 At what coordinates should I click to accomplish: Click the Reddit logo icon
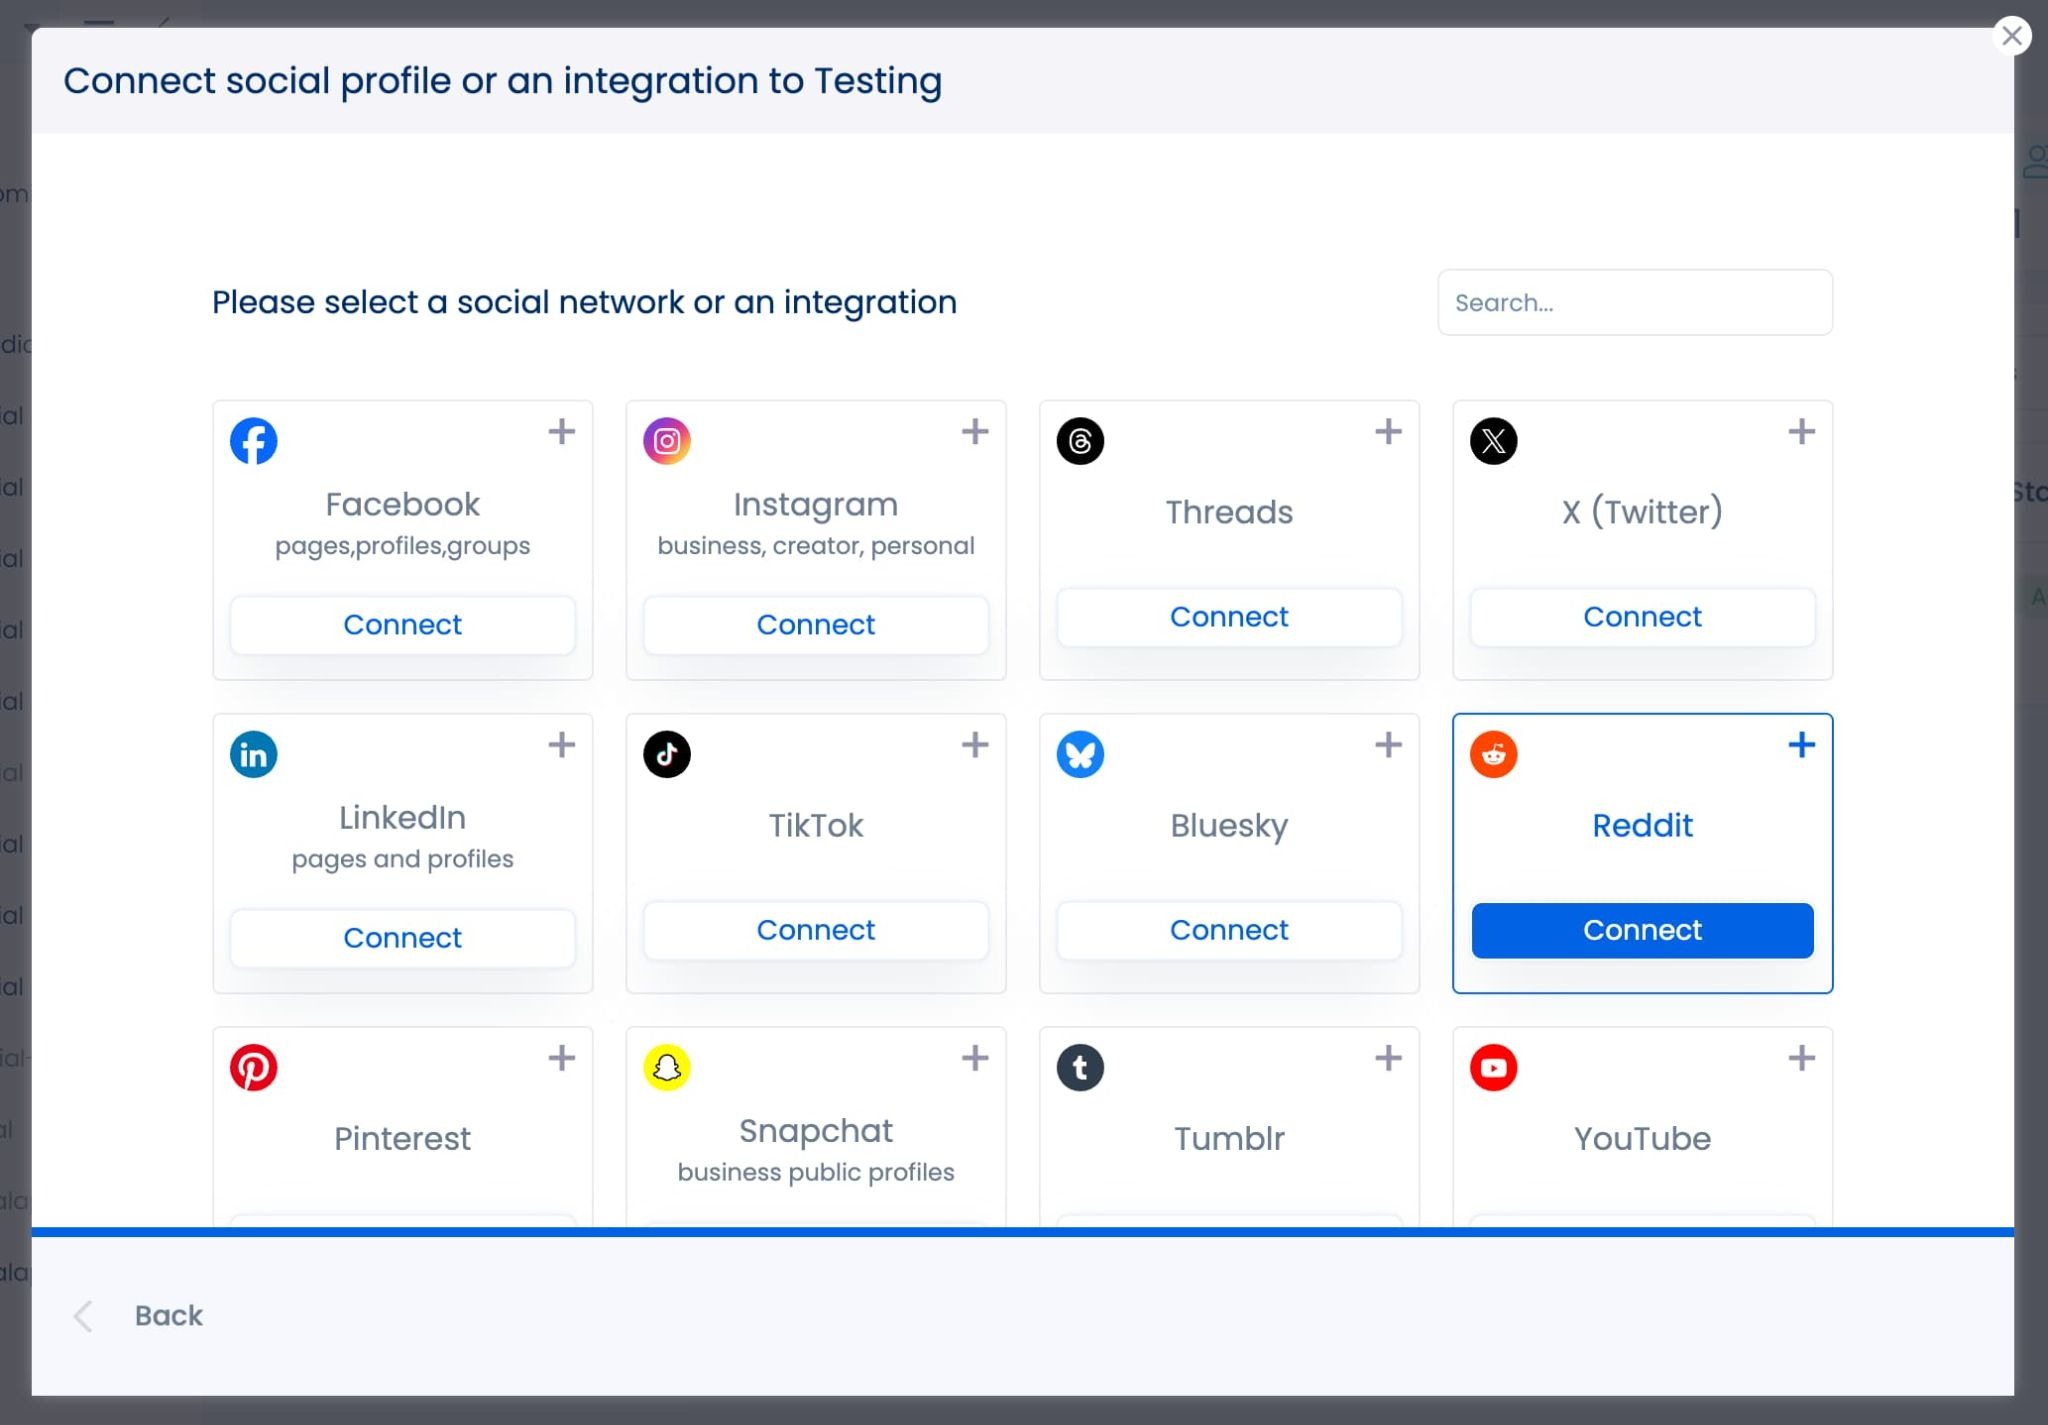click(1494, 753)
